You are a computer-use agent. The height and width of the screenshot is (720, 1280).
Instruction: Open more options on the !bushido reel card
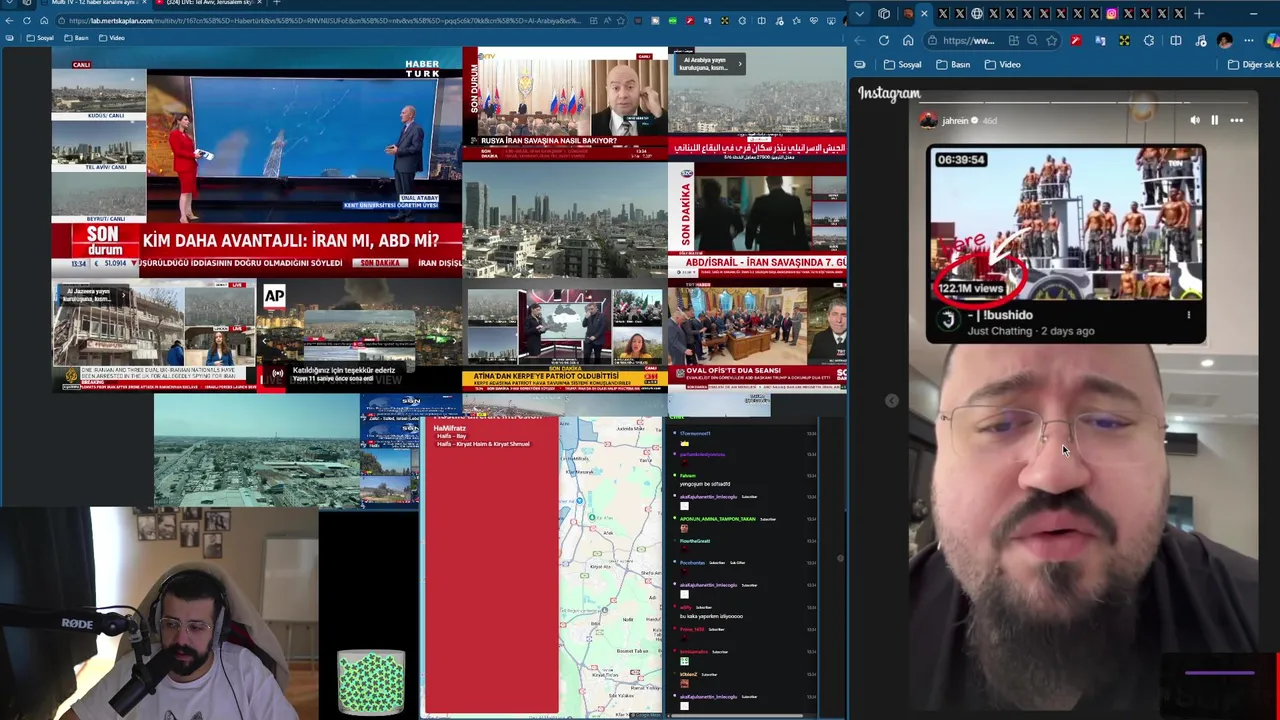[1189, 315]
